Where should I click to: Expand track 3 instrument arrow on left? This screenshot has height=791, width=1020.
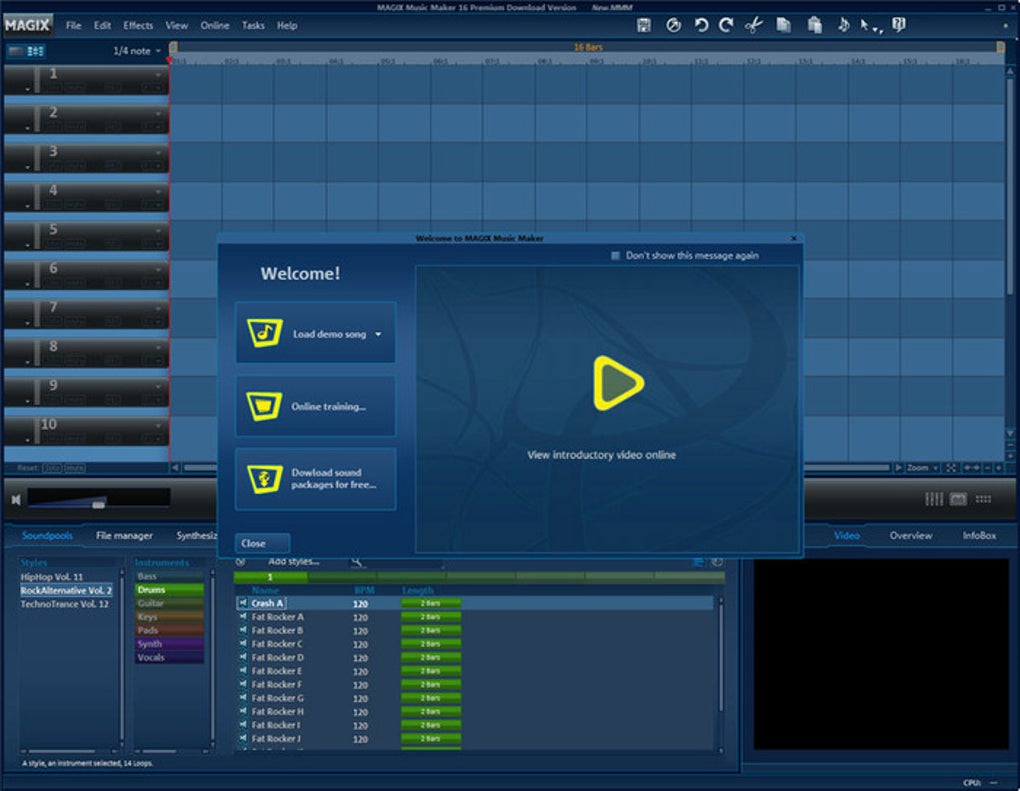27,167
